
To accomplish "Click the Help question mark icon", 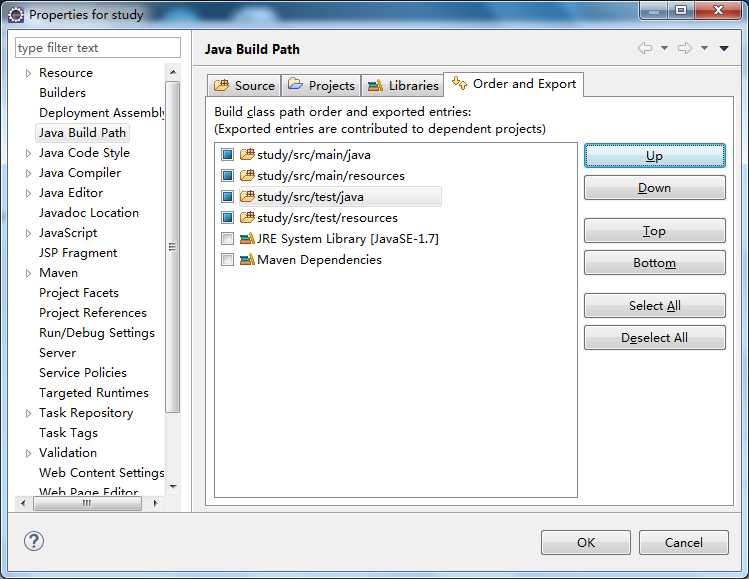I will click(34, 541).
